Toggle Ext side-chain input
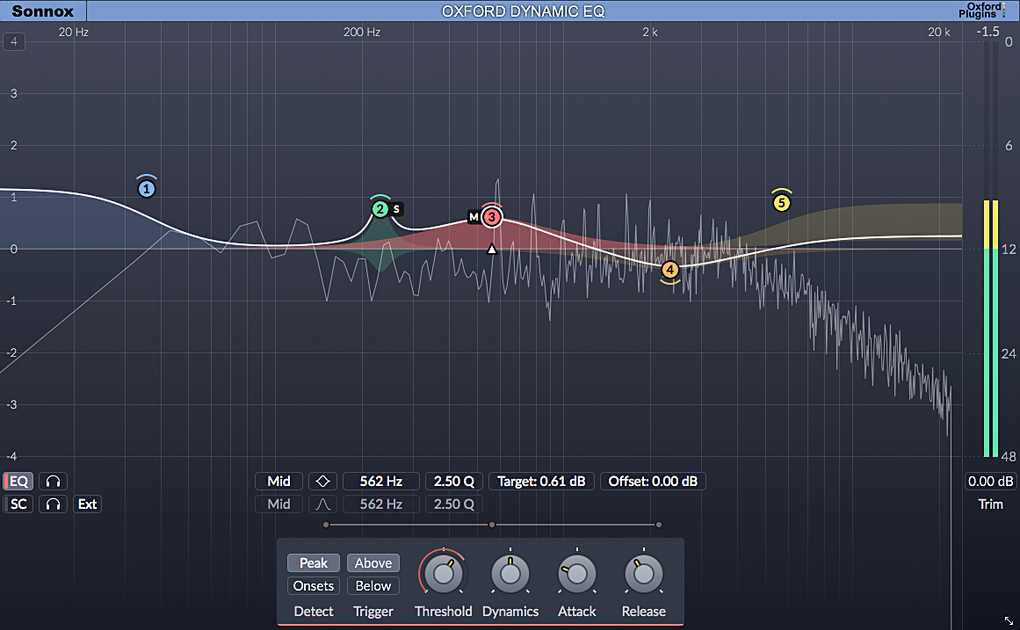This screenshot has width=1020, height=630. click(87, 504)
